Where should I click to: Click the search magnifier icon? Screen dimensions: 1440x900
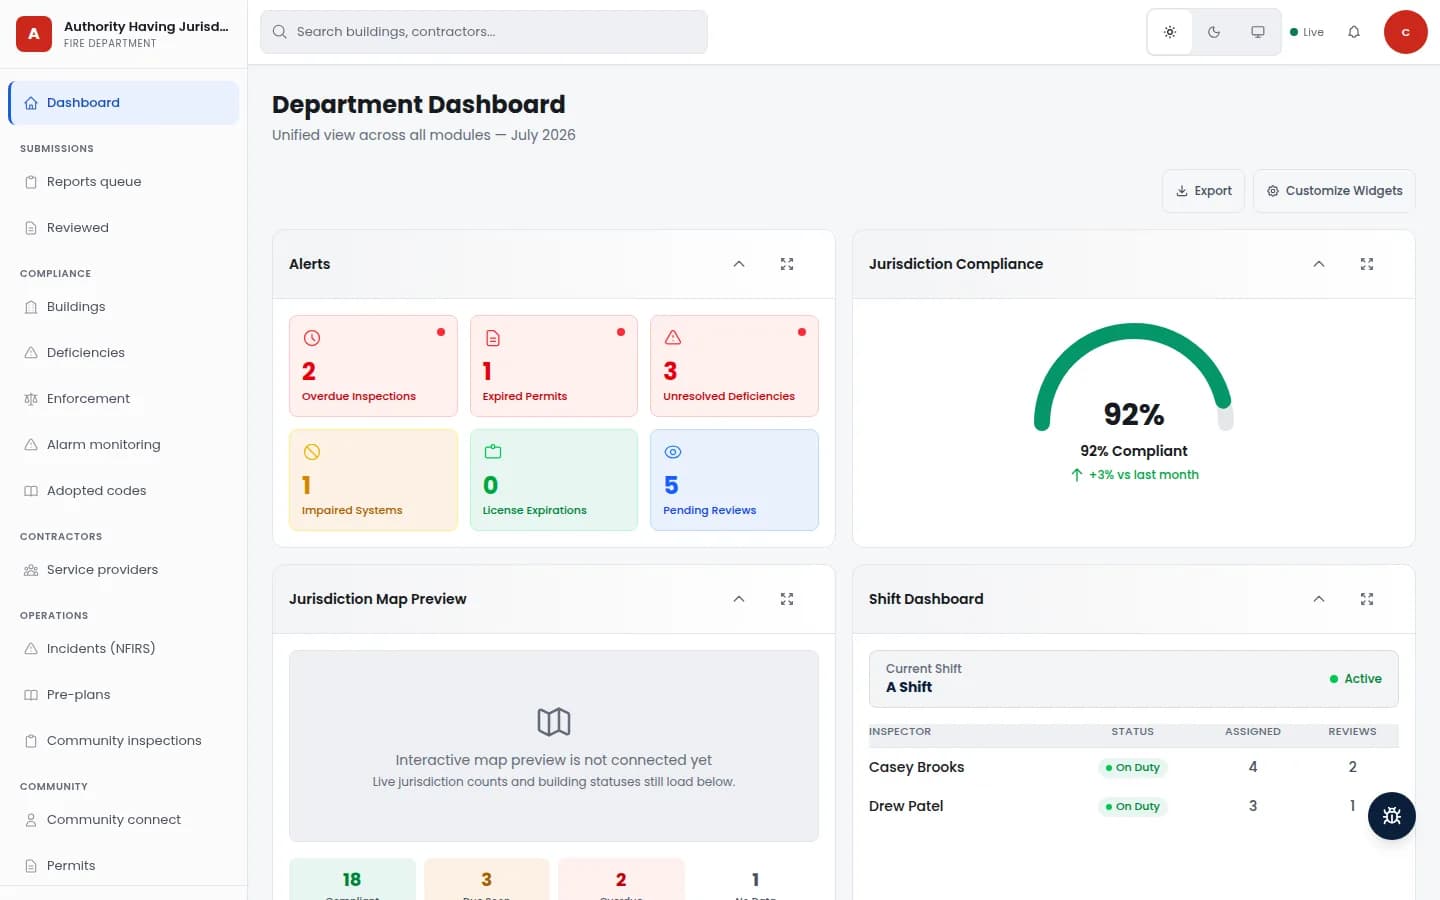280,32
